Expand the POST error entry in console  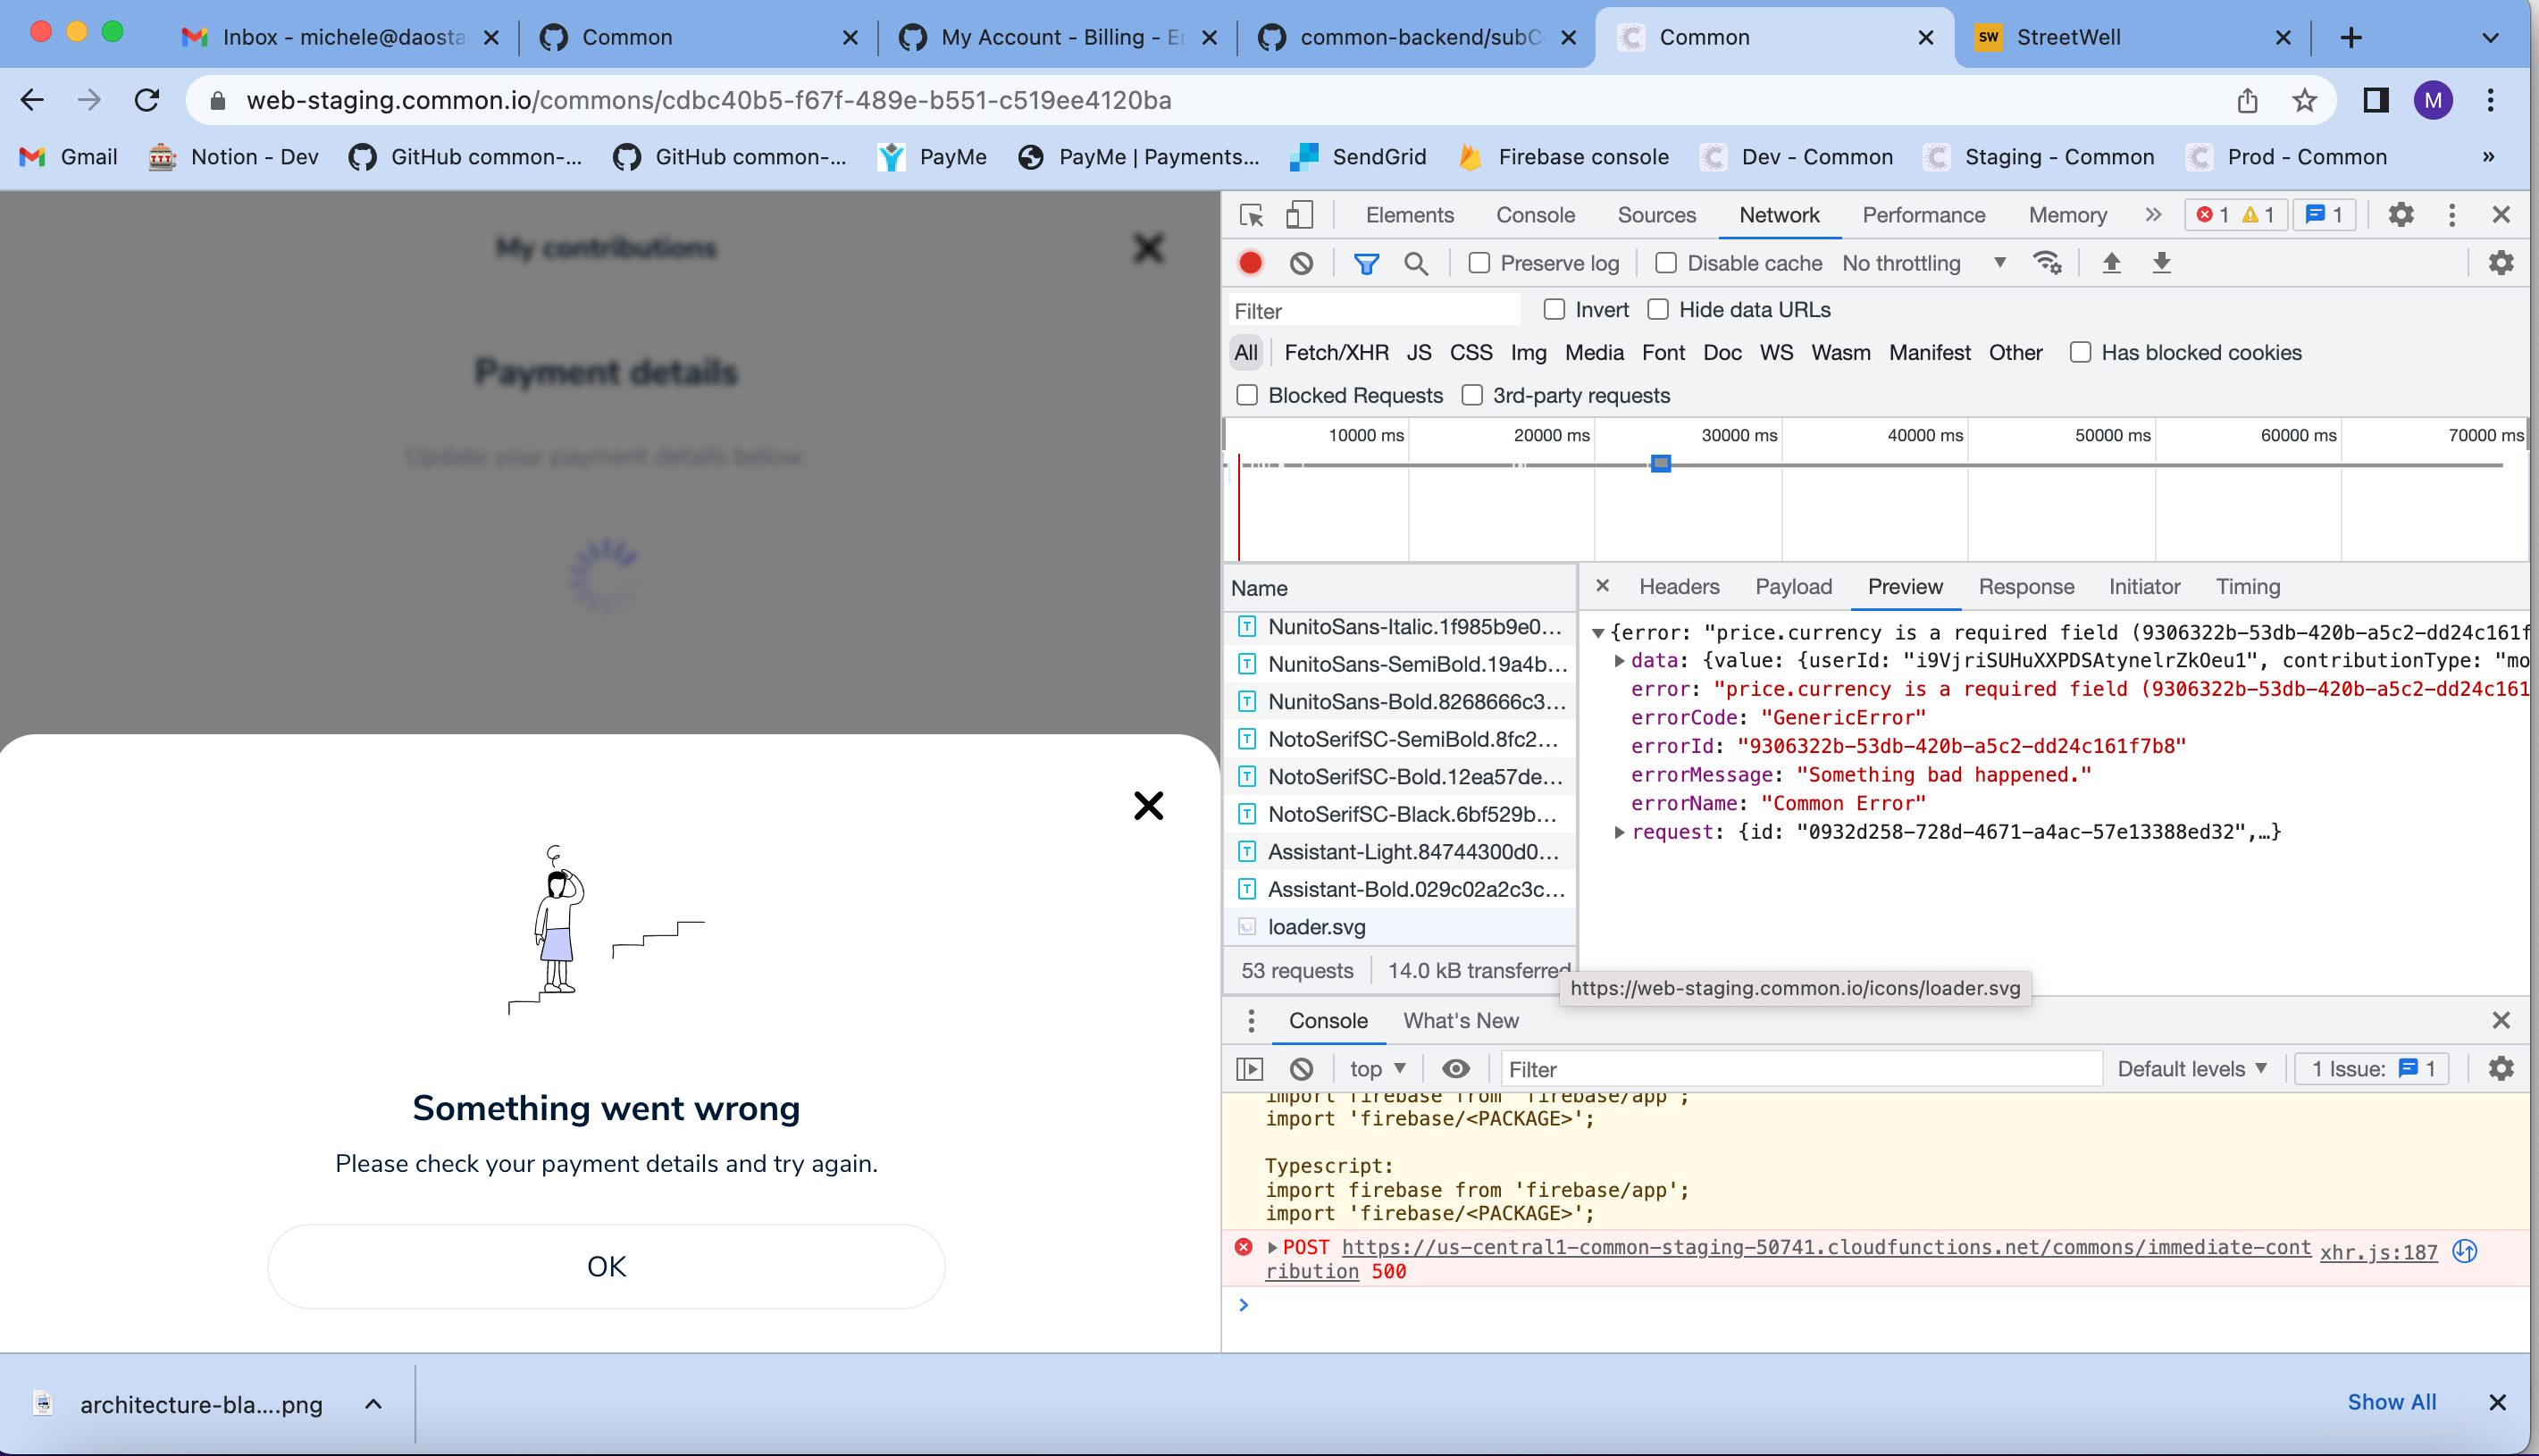click(x=1272, y=1248)
